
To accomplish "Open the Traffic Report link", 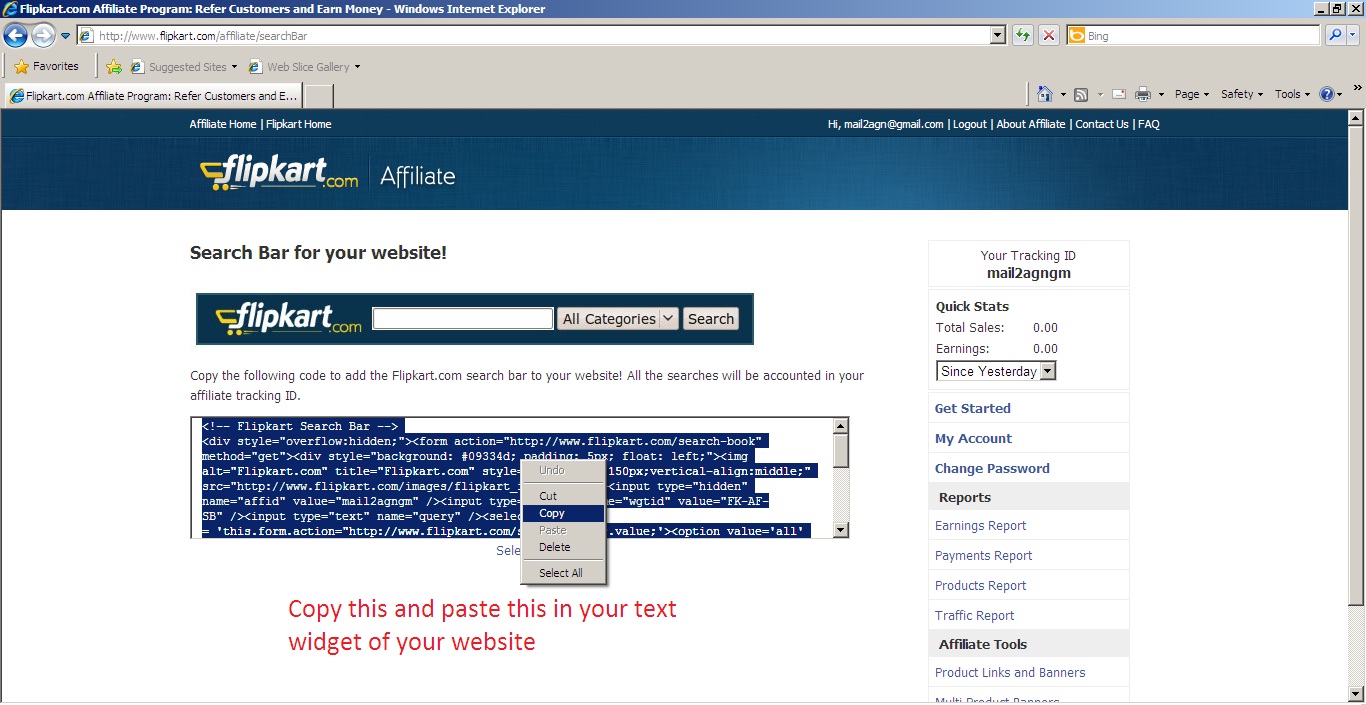I will [975, 616].
